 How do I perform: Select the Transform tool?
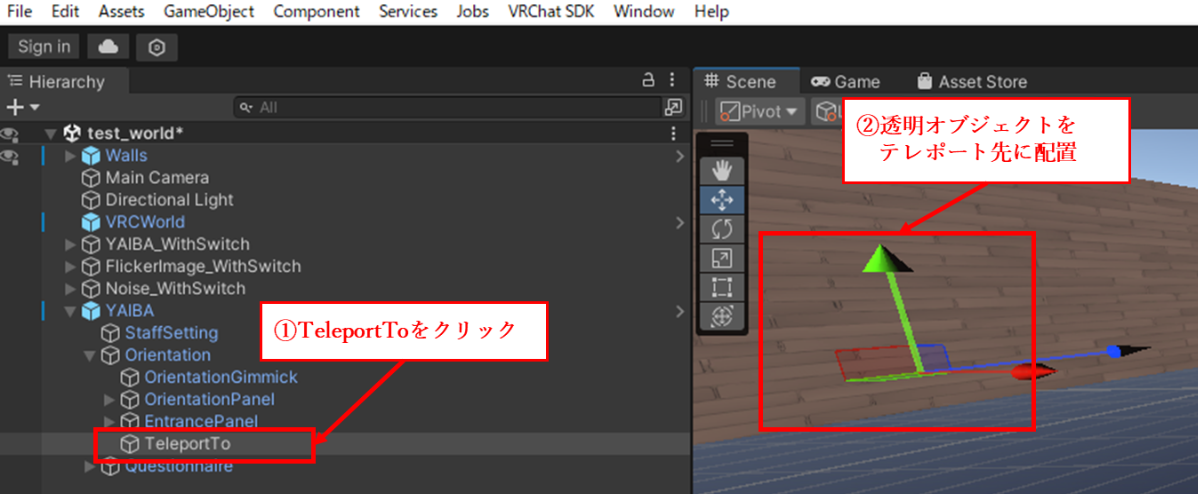click(x=721, y=316)
